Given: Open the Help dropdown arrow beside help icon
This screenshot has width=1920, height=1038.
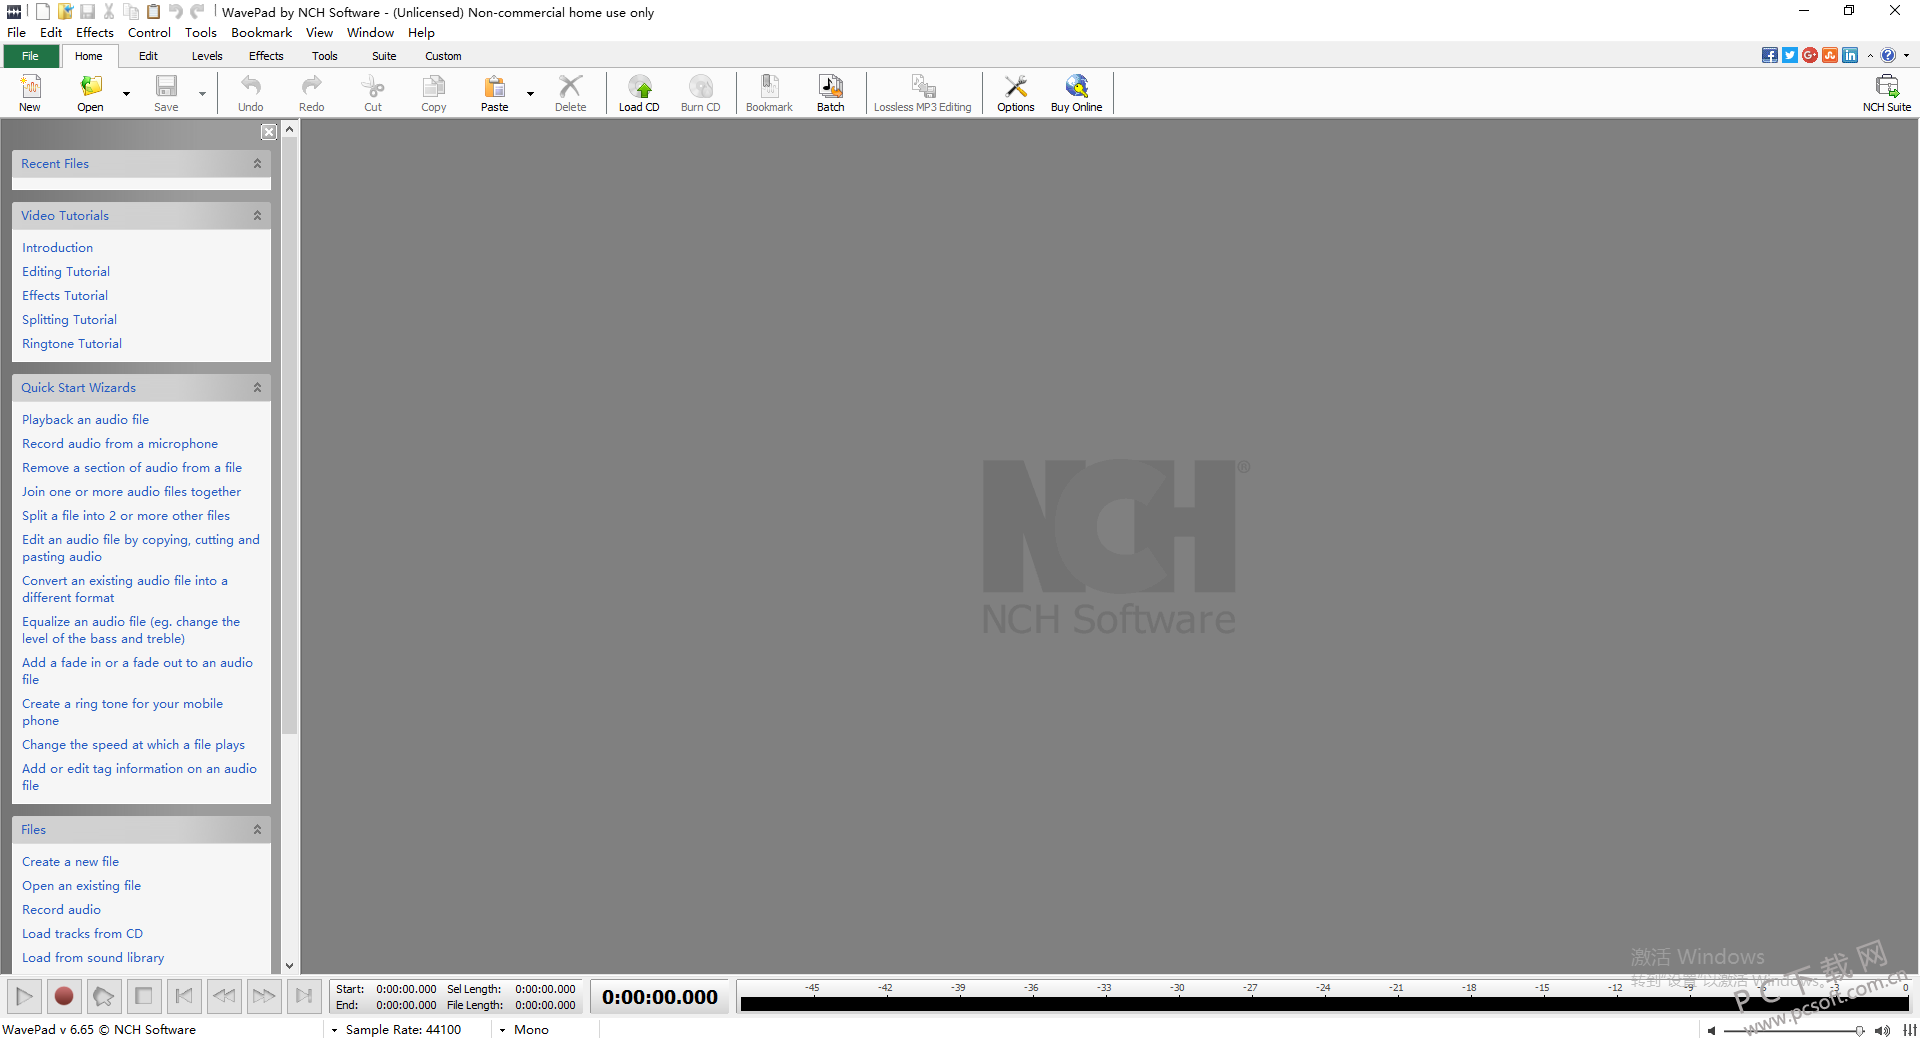Looking at the screenshot, I should (1906, 55).
